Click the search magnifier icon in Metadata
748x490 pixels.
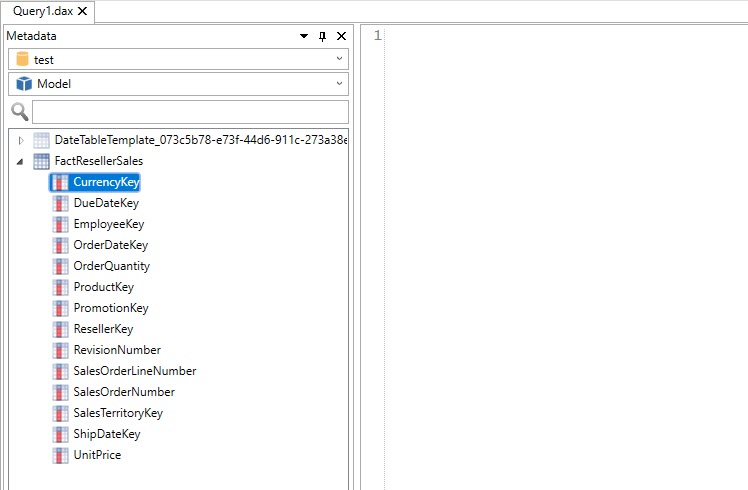click(x=19, y=111)
